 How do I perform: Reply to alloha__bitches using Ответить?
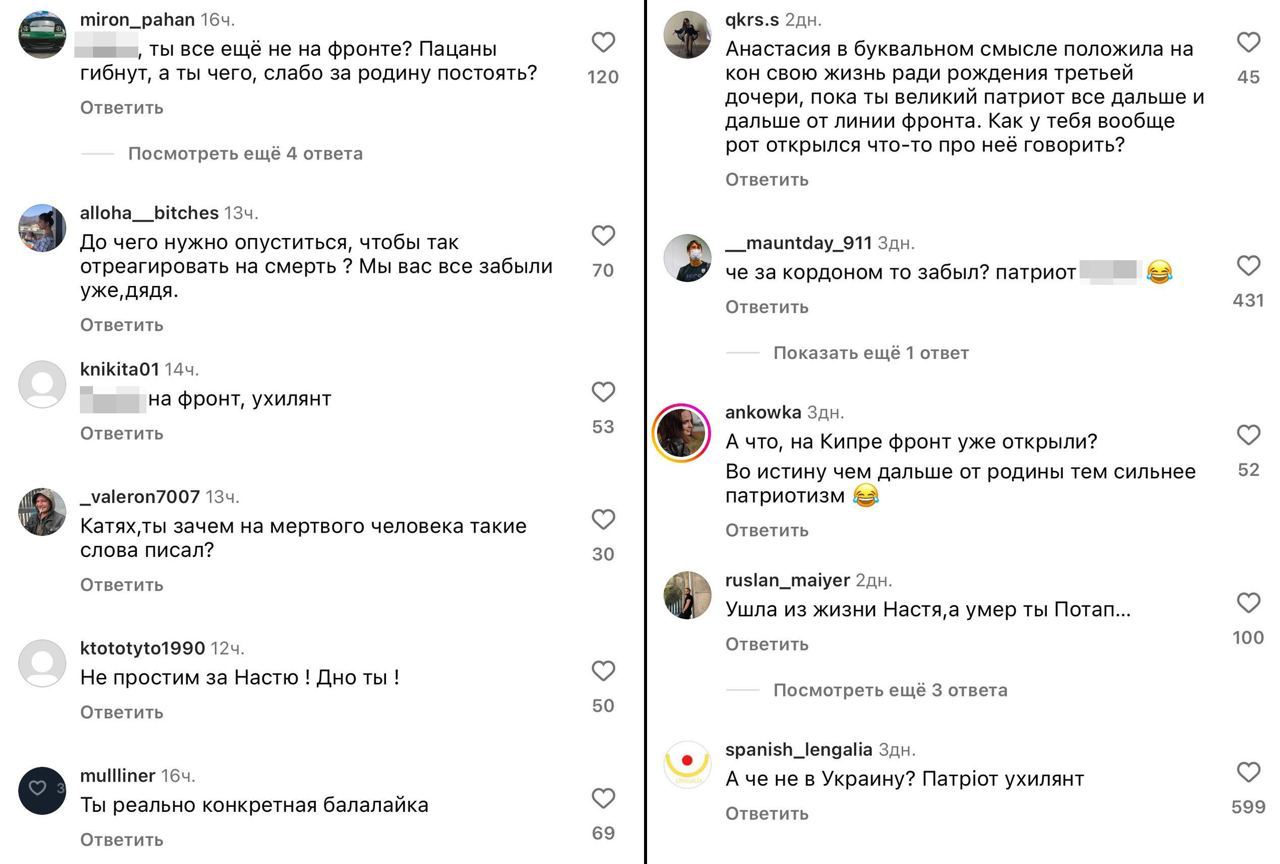pos(121,325)
